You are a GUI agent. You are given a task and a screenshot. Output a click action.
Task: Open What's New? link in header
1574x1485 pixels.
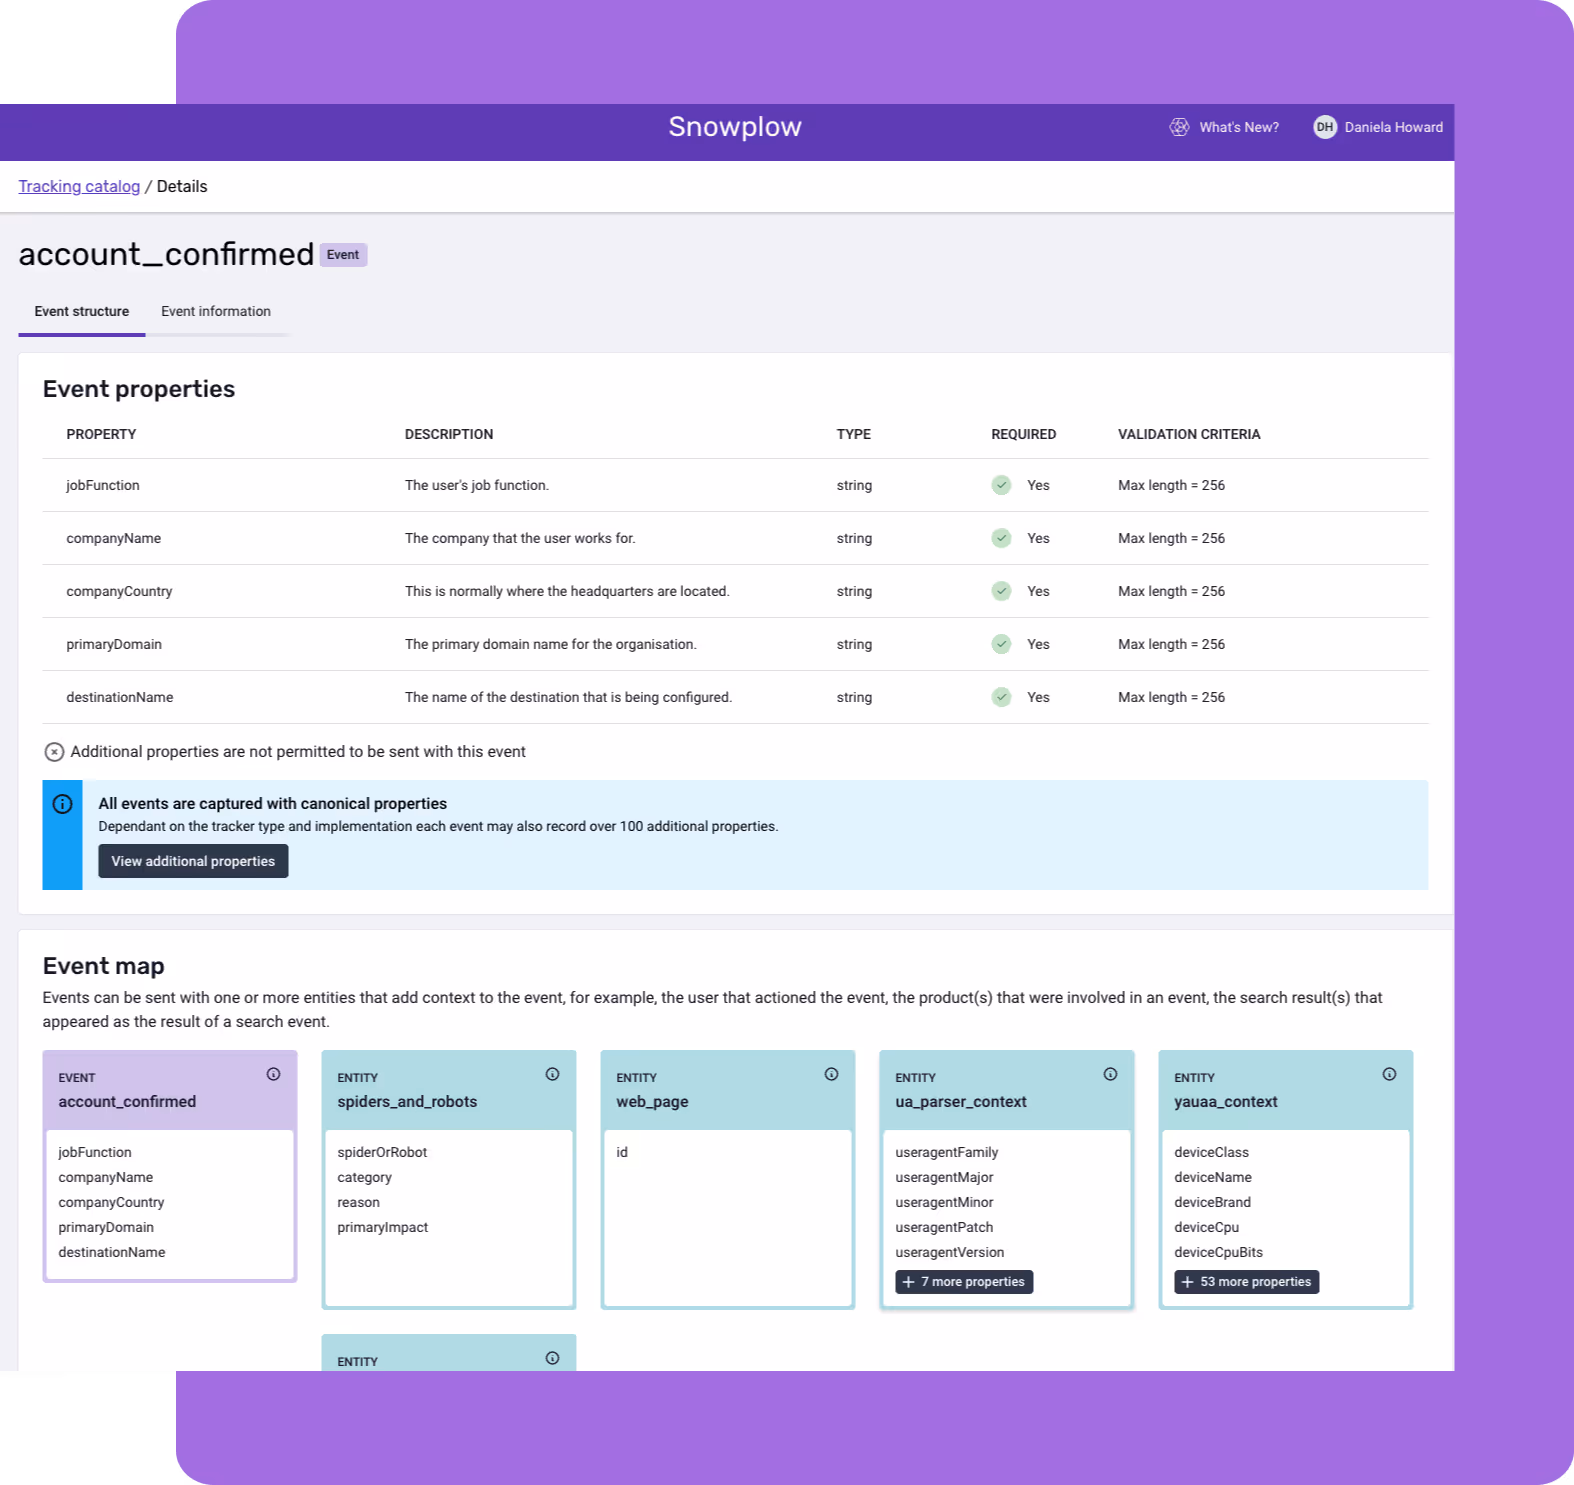[x=1239, y=127]
